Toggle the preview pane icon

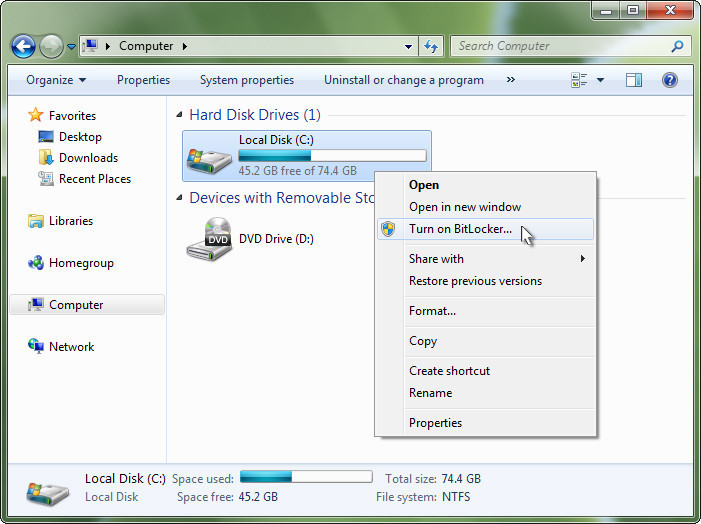click(634, 80)
